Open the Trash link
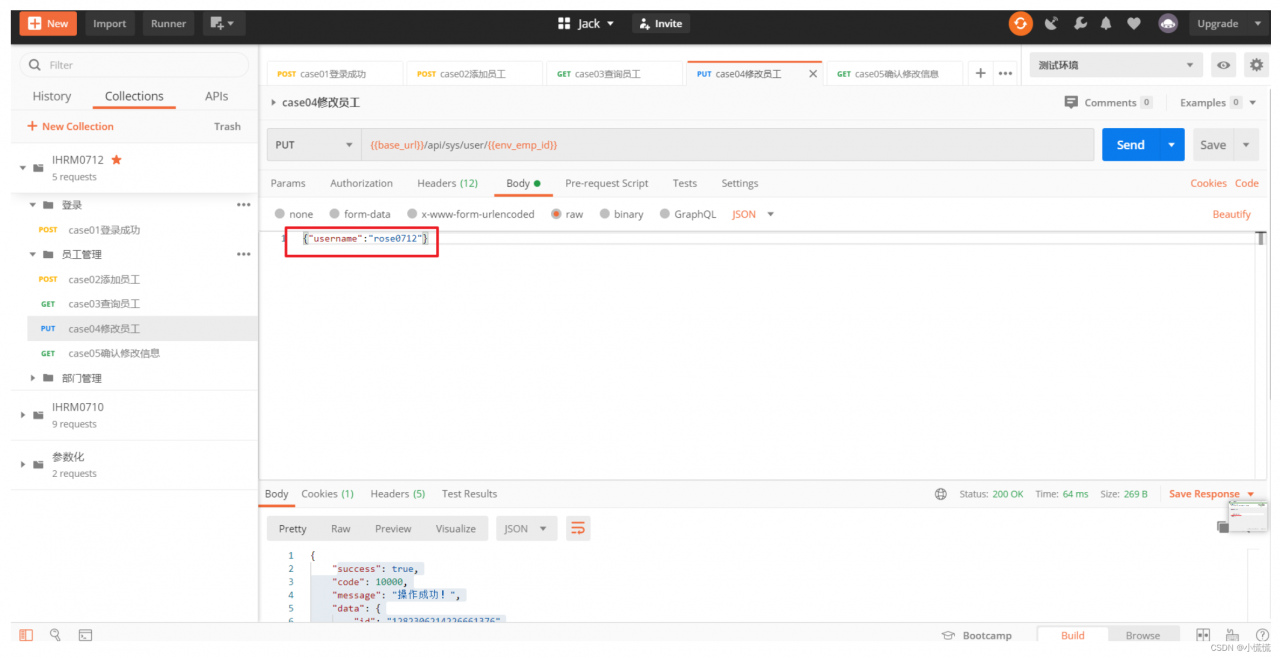Viewport: 1280px width, 658px height. (x=227, y=127)
